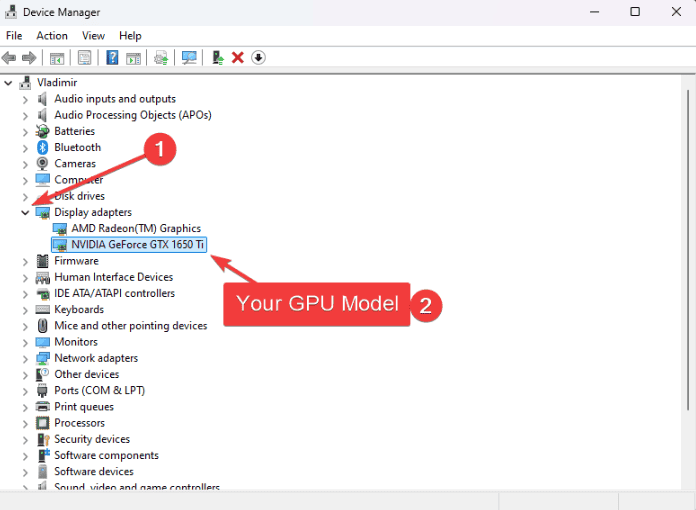This screenshot has width=696, height=510.
Task: Click the vertical scrollbar thumb
Action: tap(688, 250)
